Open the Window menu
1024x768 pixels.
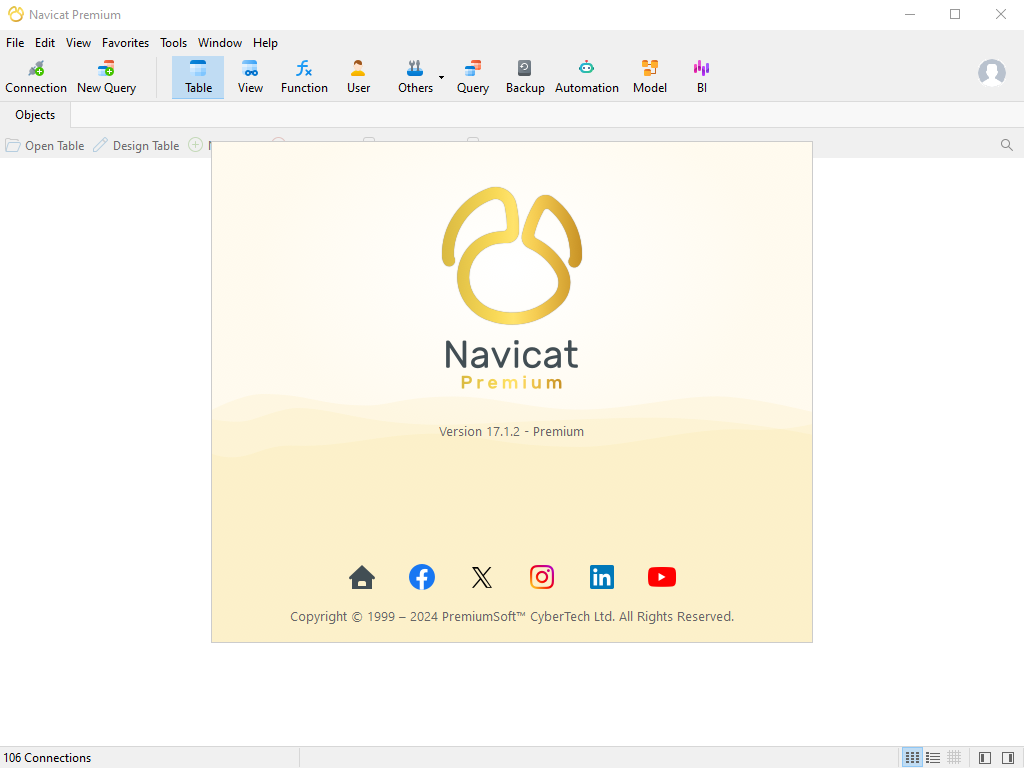point(220,42)
